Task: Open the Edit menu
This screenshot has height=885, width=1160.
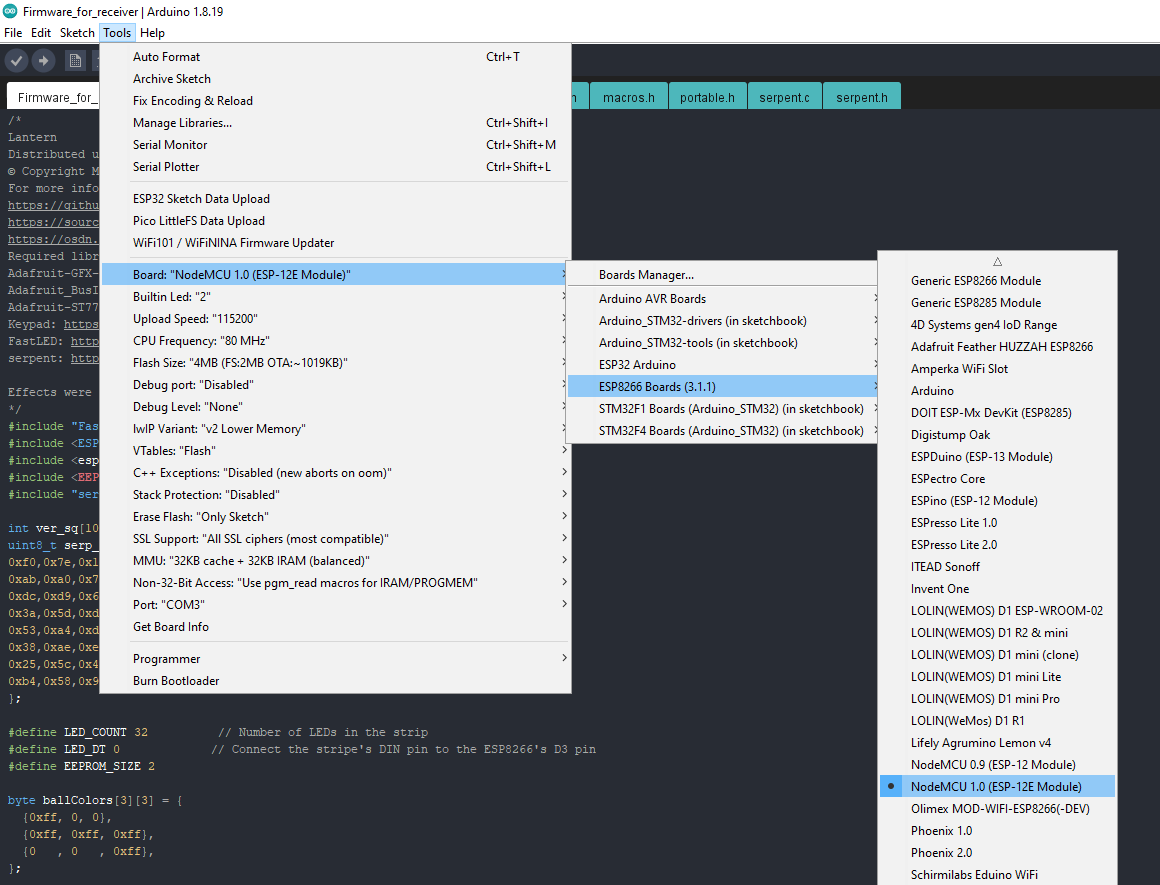Action: [x=41, y=33]
